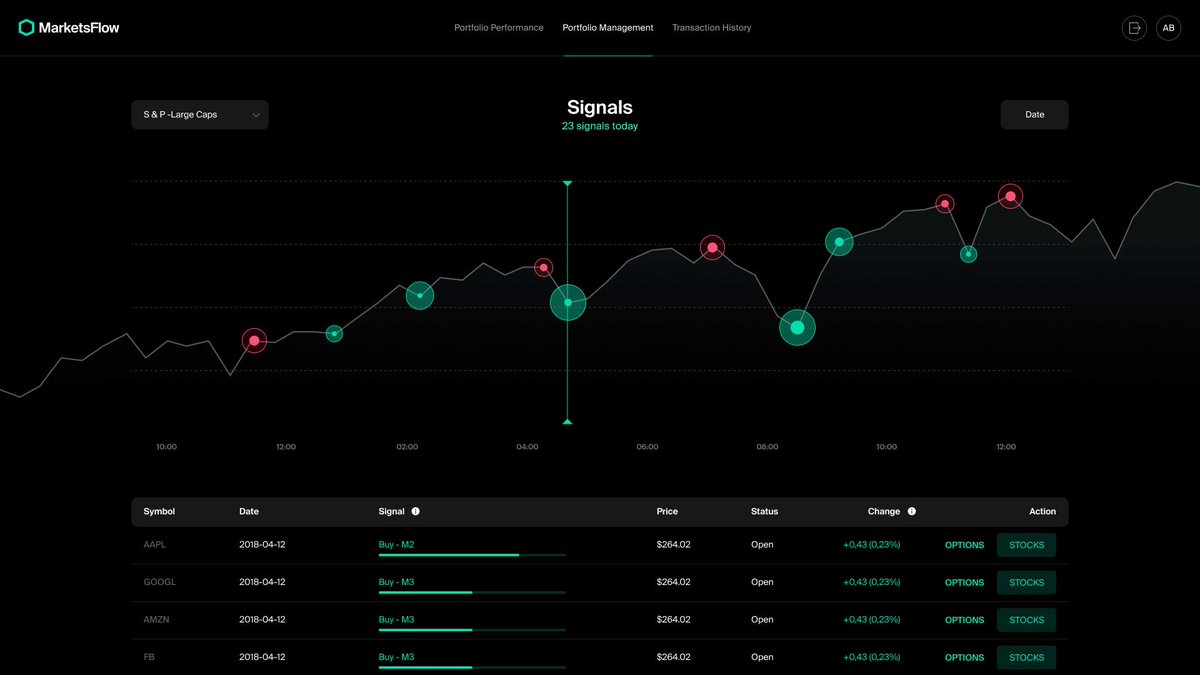Click the Date column header in the table
Viewport: 1200px width, 675px height.
tap(249, 511)
